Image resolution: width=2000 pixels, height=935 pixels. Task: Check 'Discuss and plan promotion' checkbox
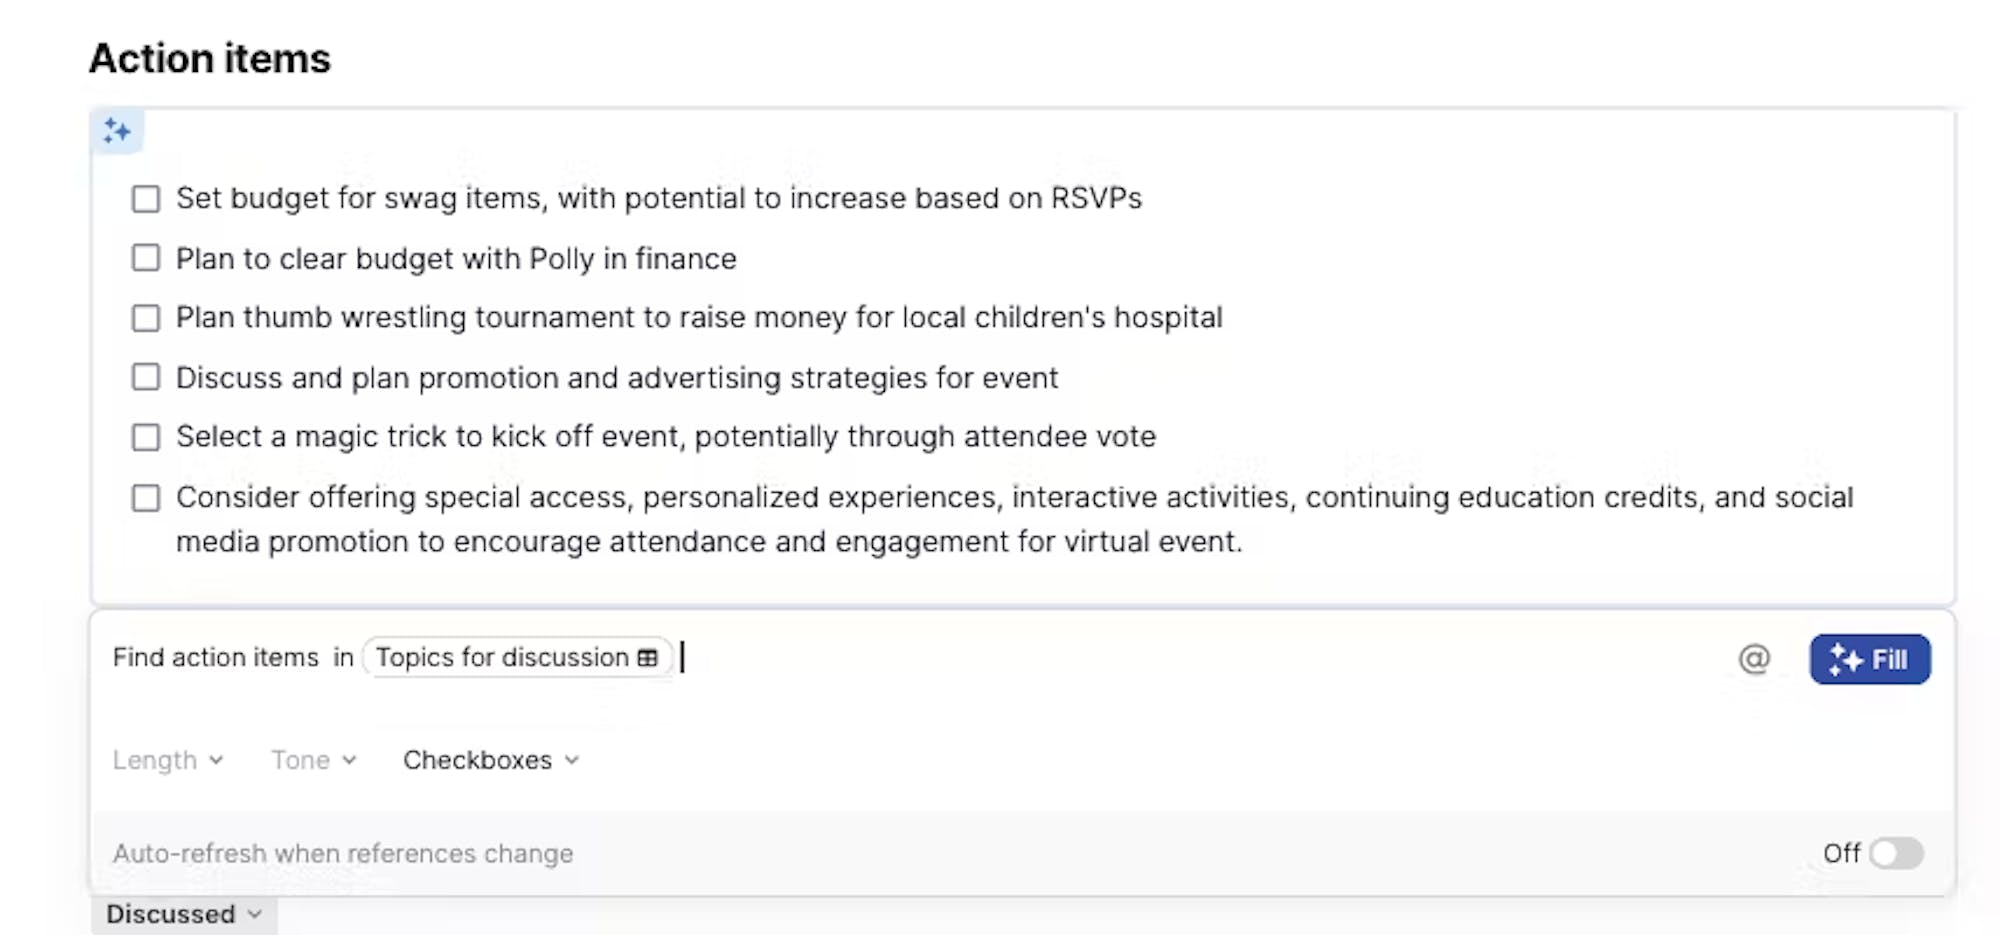click(x=146, y=377)
